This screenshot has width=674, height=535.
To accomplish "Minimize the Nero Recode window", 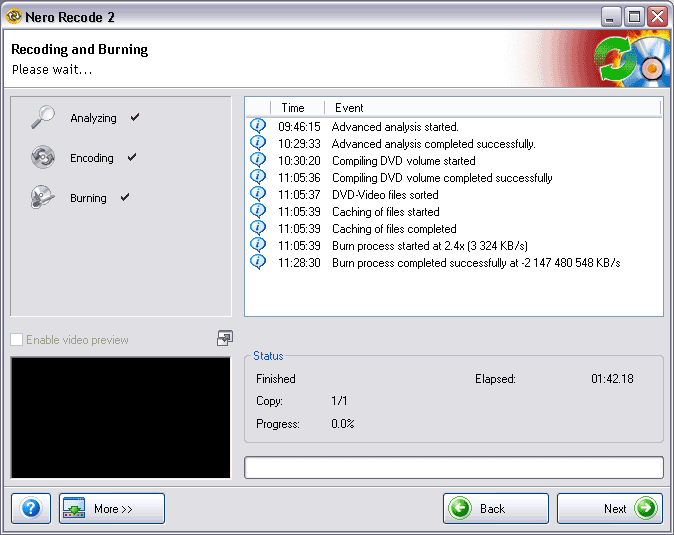I will [x=610, y=17].
